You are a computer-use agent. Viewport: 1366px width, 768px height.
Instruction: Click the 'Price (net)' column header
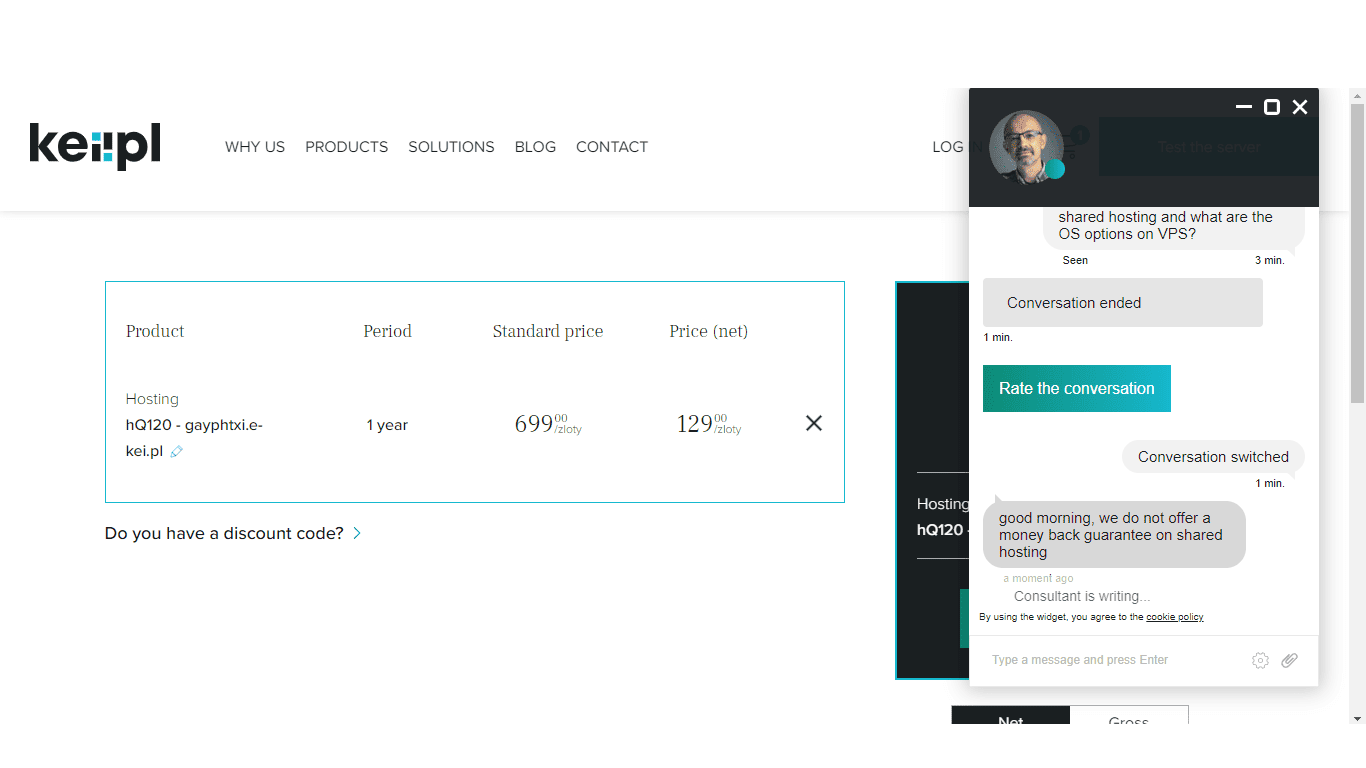point(709,331)
